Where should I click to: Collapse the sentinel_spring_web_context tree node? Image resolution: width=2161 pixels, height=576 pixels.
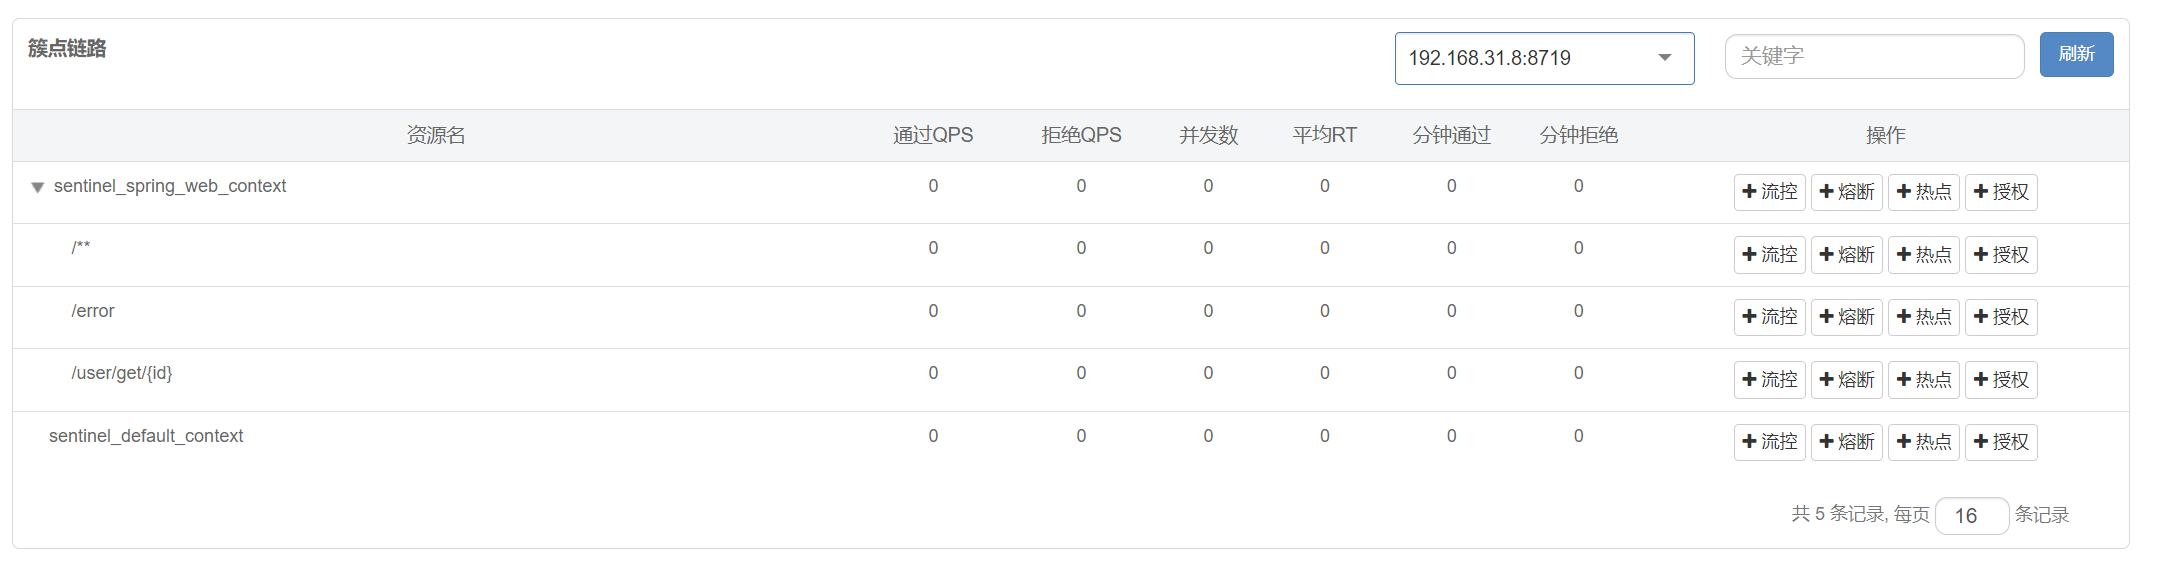click(x=37, y=187)
